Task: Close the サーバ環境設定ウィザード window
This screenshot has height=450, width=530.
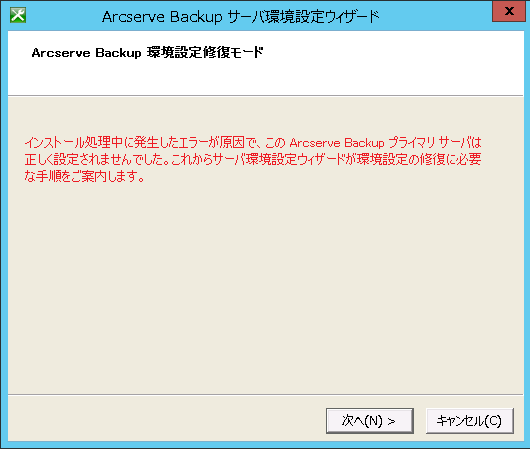Action: (509, 11)
